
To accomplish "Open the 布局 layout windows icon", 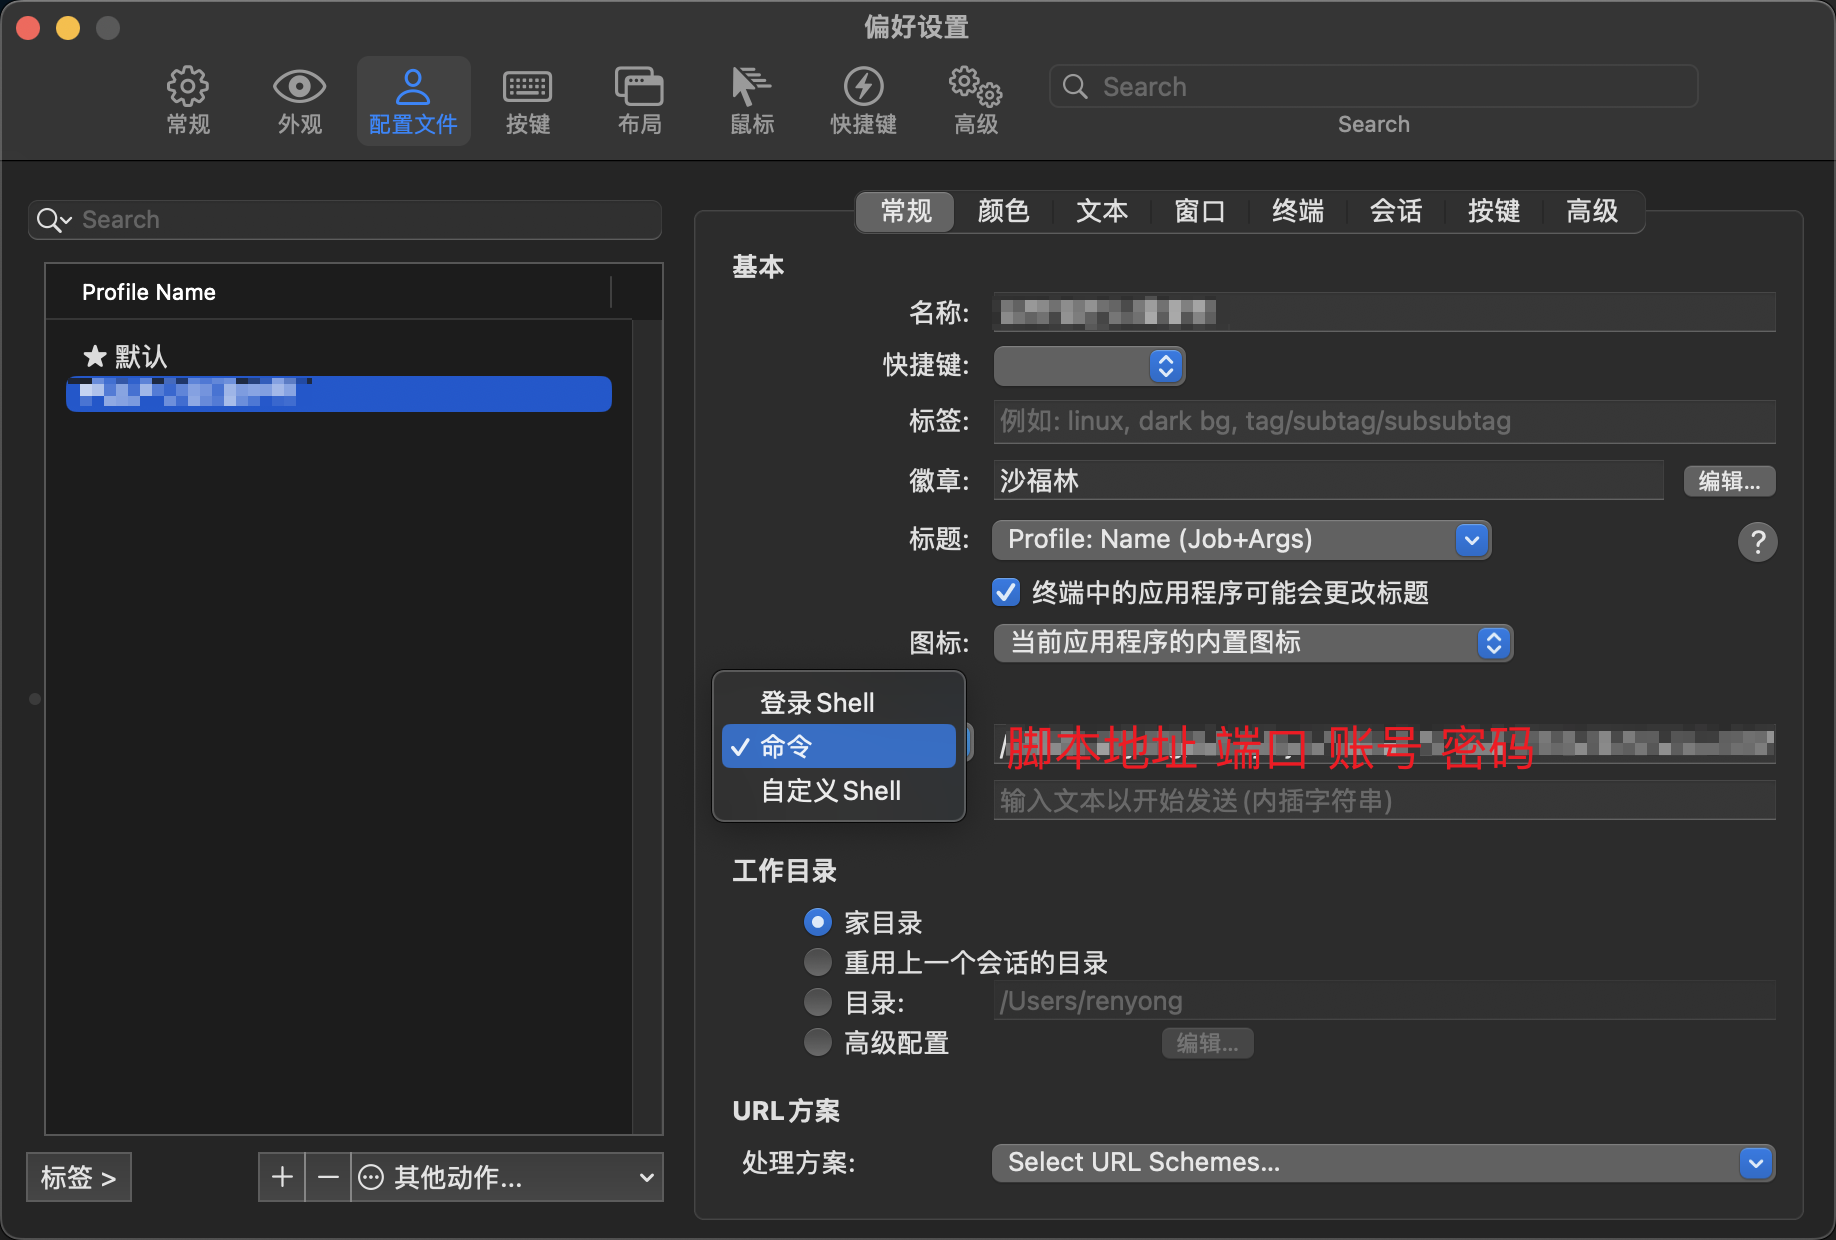I will [639, 89].
